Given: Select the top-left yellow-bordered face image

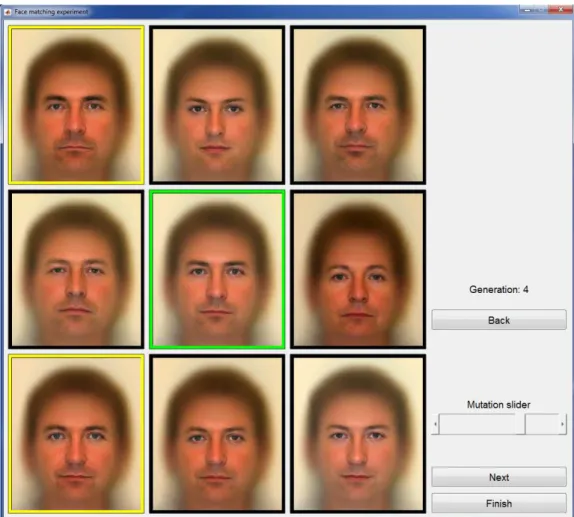Looking at the screenshot, I should pyautogui.click(x=76, y=105).
